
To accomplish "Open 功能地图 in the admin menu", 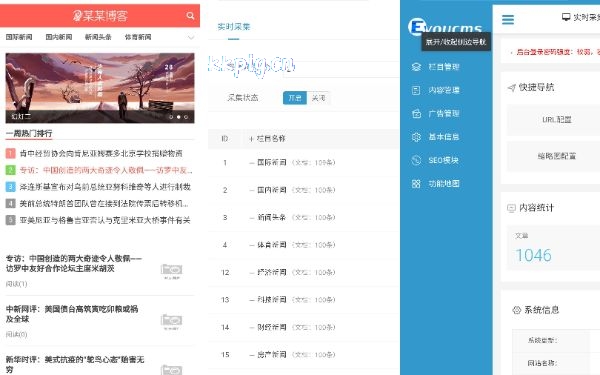I will tap(444, 184).
